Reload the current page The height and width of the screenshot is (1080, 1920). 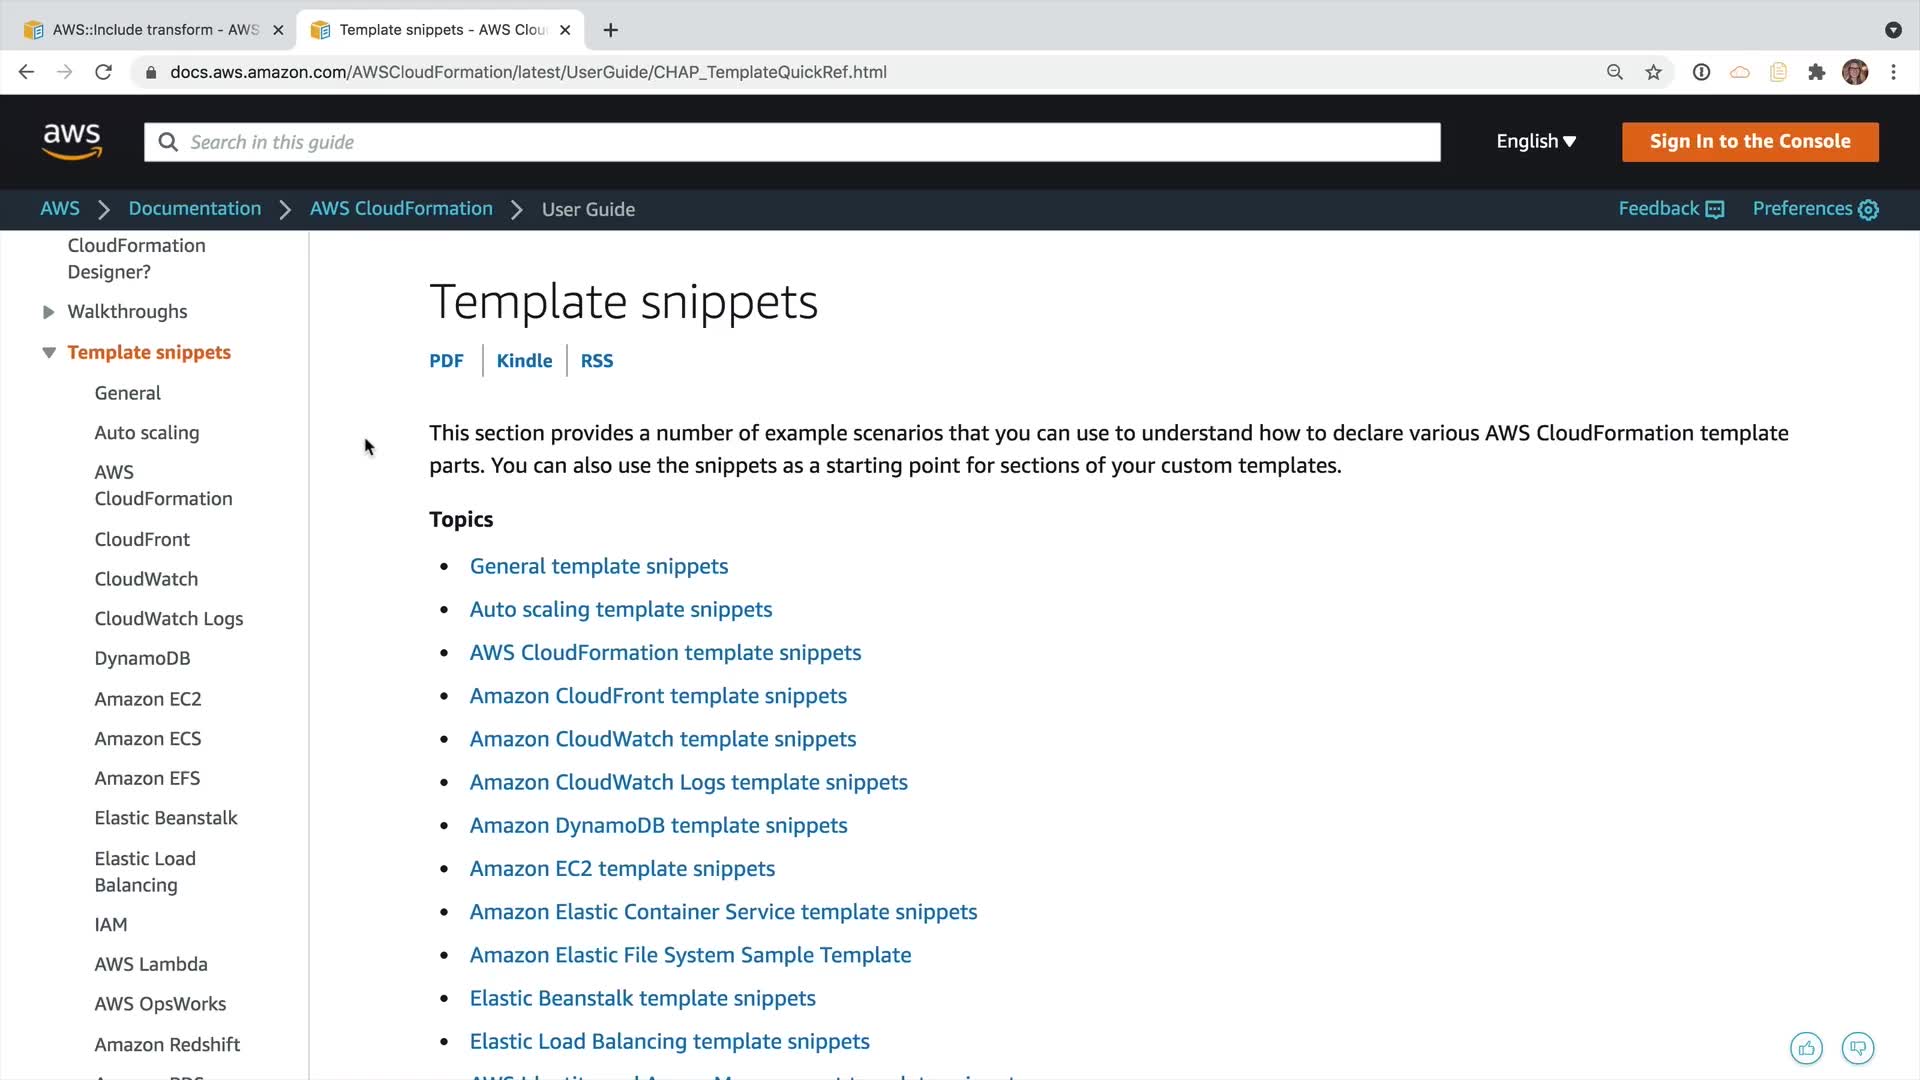click(103, 72)
